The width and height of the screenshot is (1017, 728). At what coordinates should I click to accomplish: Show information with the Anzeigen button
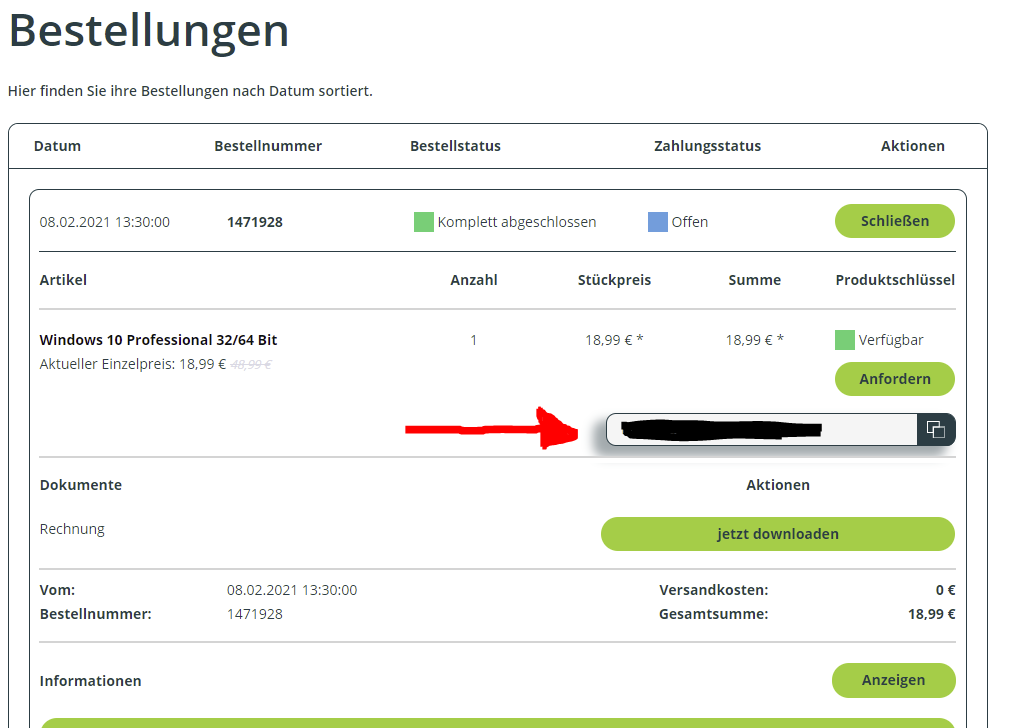893,680
